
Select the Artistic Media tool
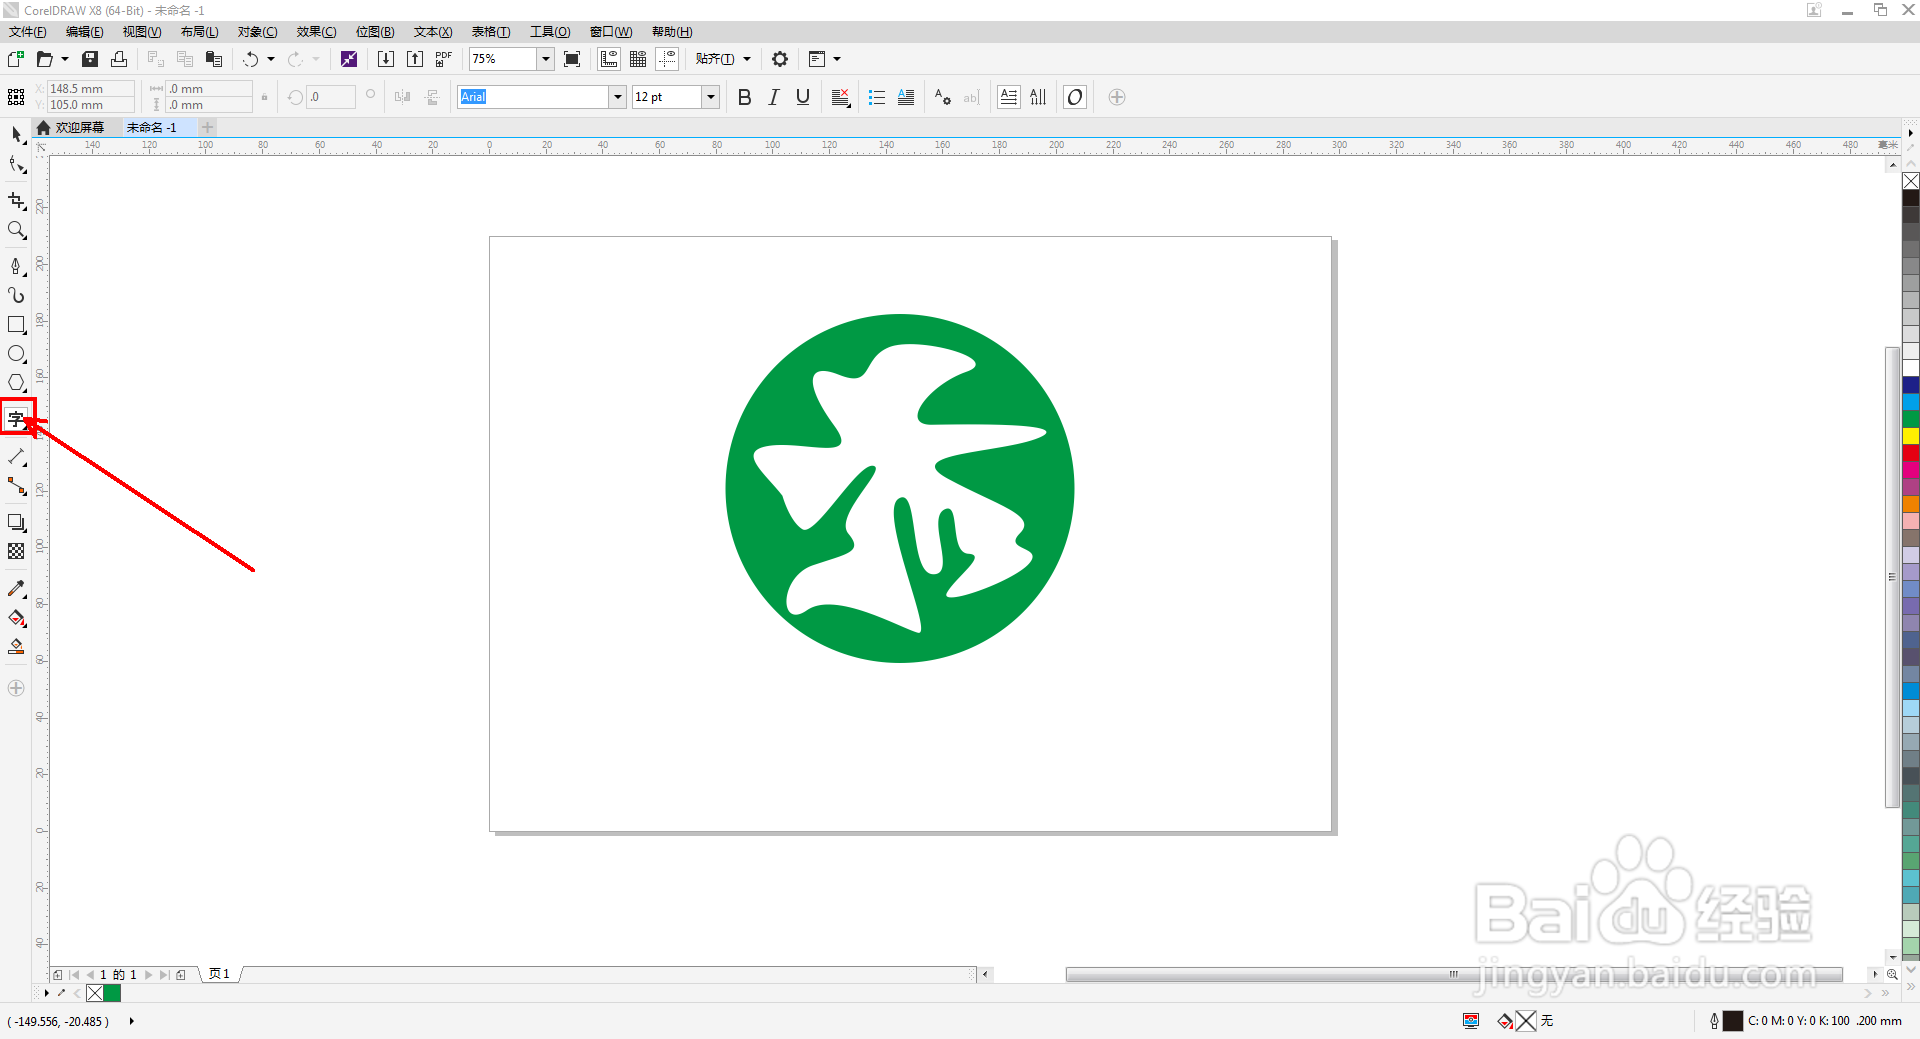(16, 295)
